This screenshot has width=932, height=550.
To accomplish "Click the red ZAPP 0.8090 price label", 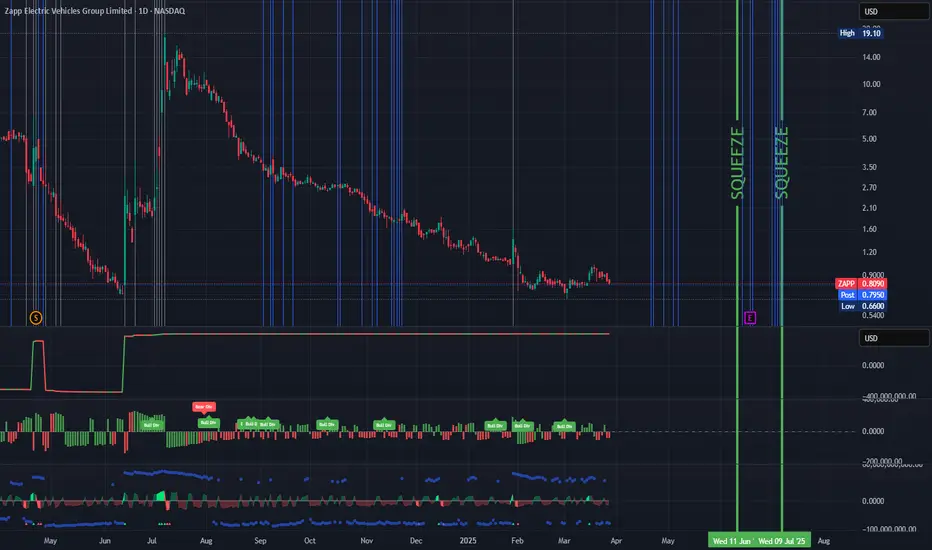I will [861, 284].
